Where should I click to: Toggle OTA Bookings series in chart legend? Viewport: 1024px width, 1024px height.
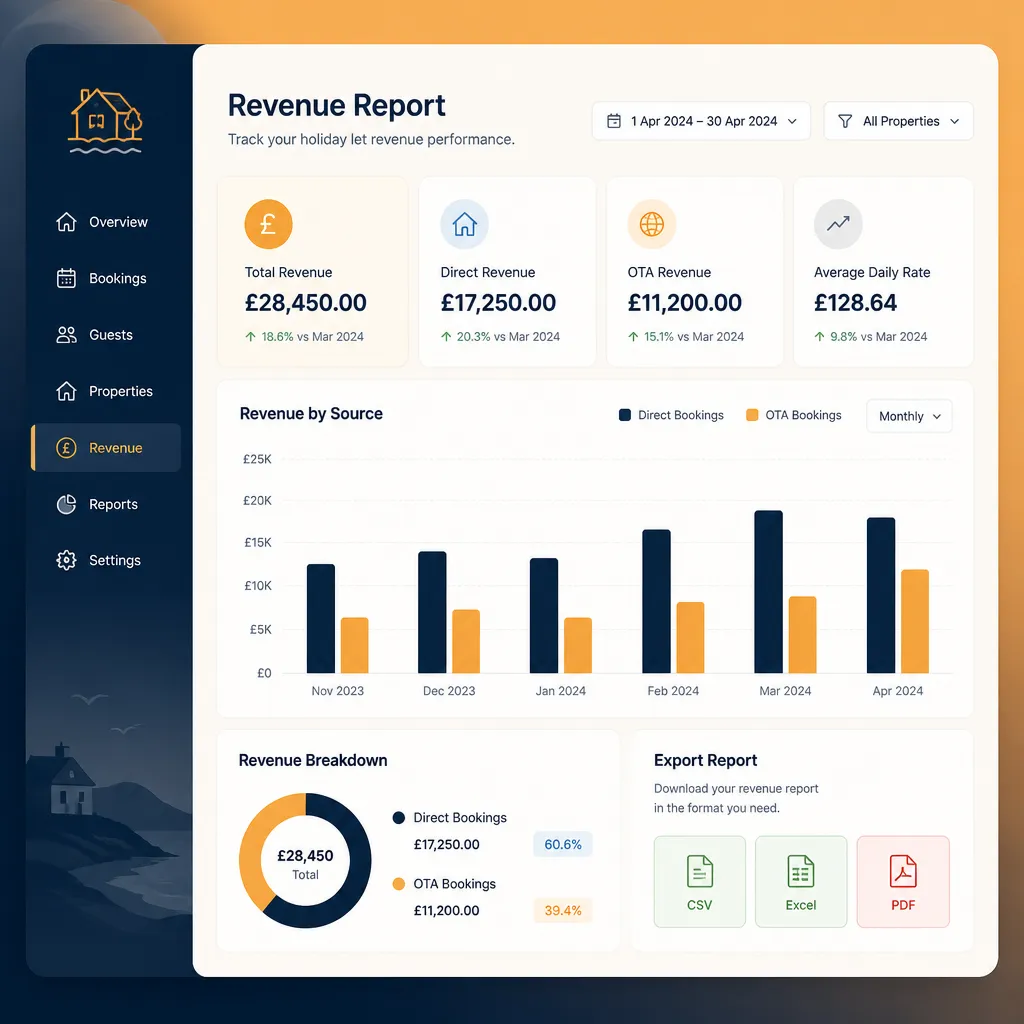793,415
